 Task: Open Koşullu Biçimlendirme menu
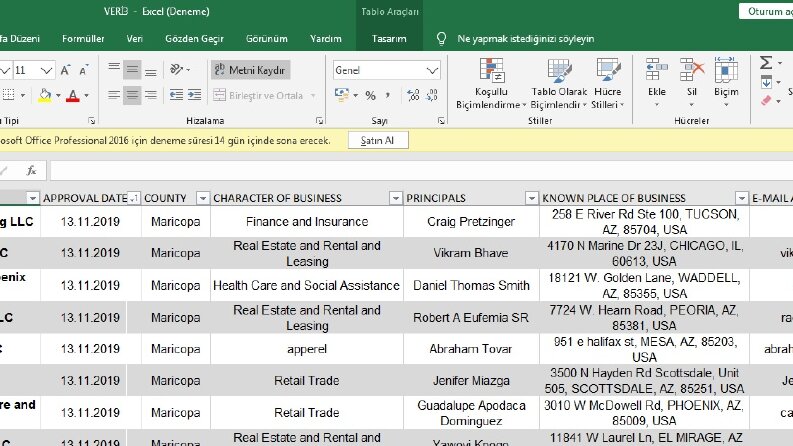pyautogui.click(x=491, y=83)
